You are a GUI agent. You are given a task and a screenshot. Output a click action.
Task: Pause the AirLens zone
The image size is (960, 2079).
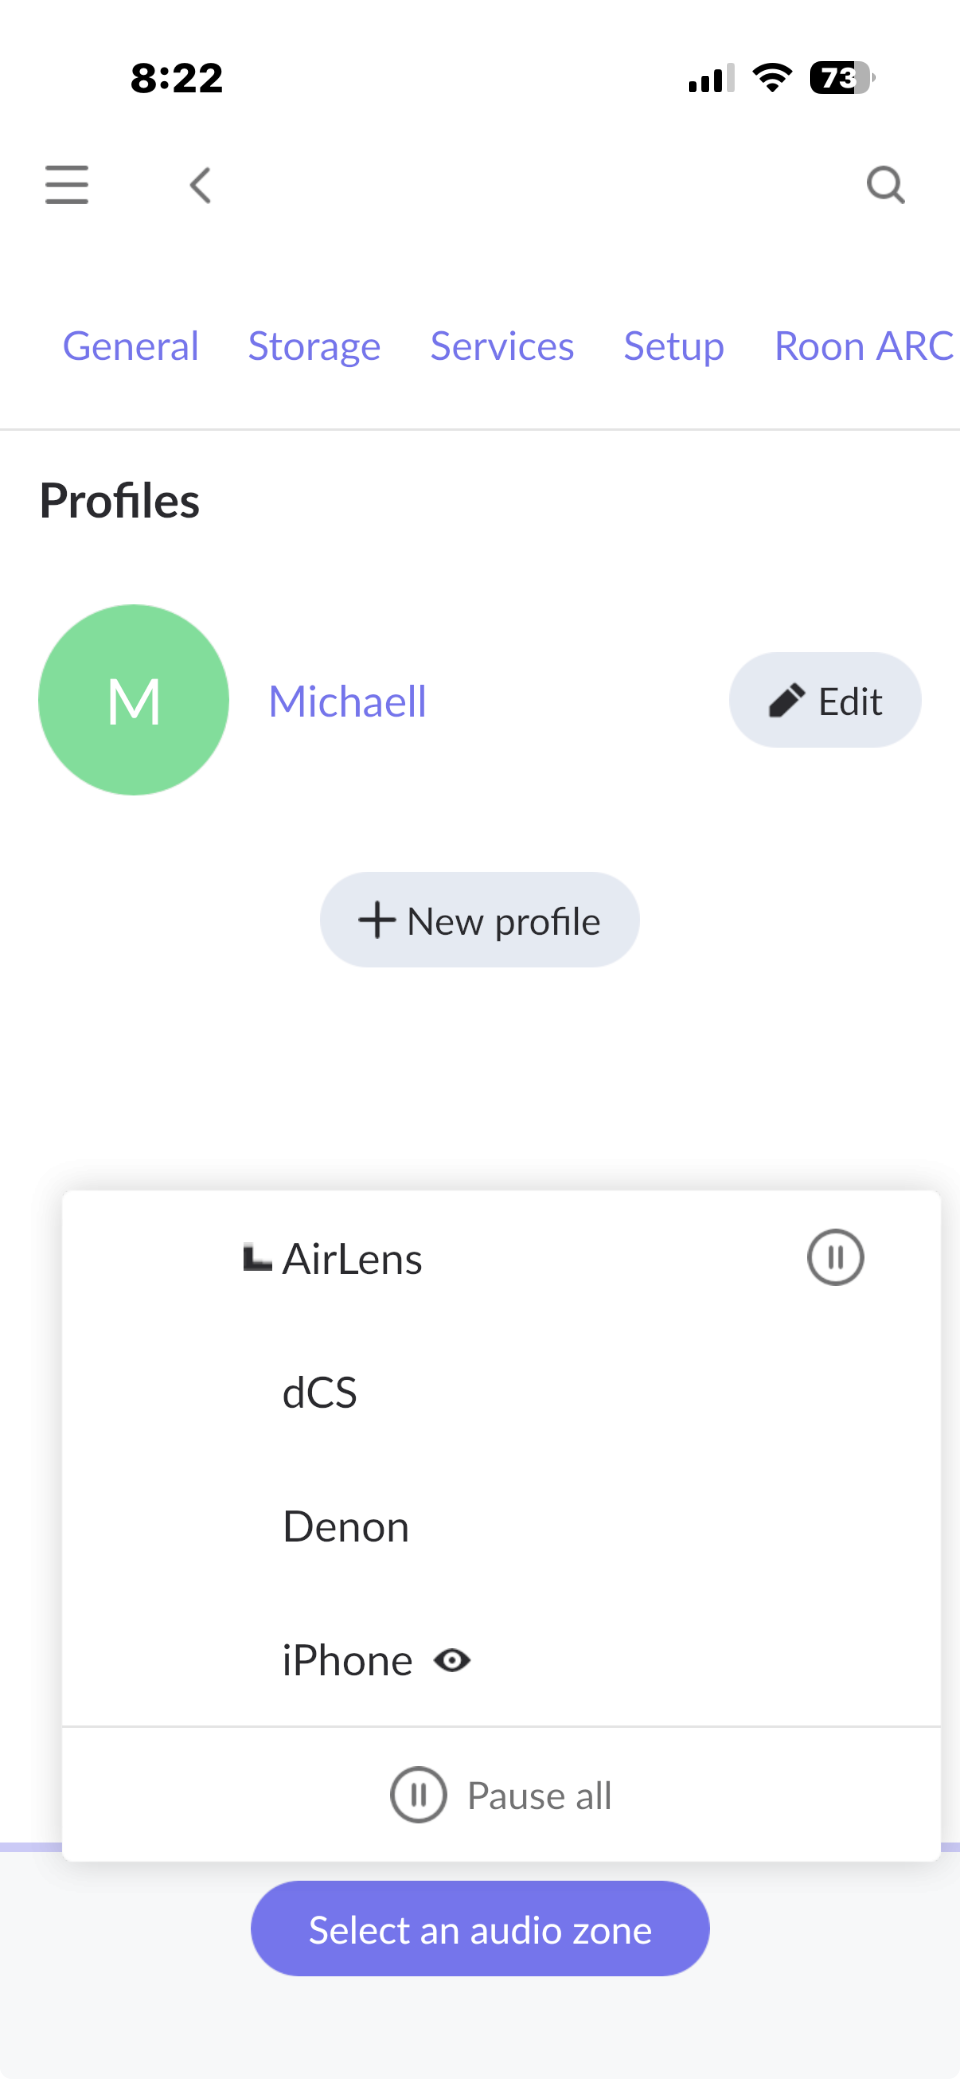[835, 1257]
